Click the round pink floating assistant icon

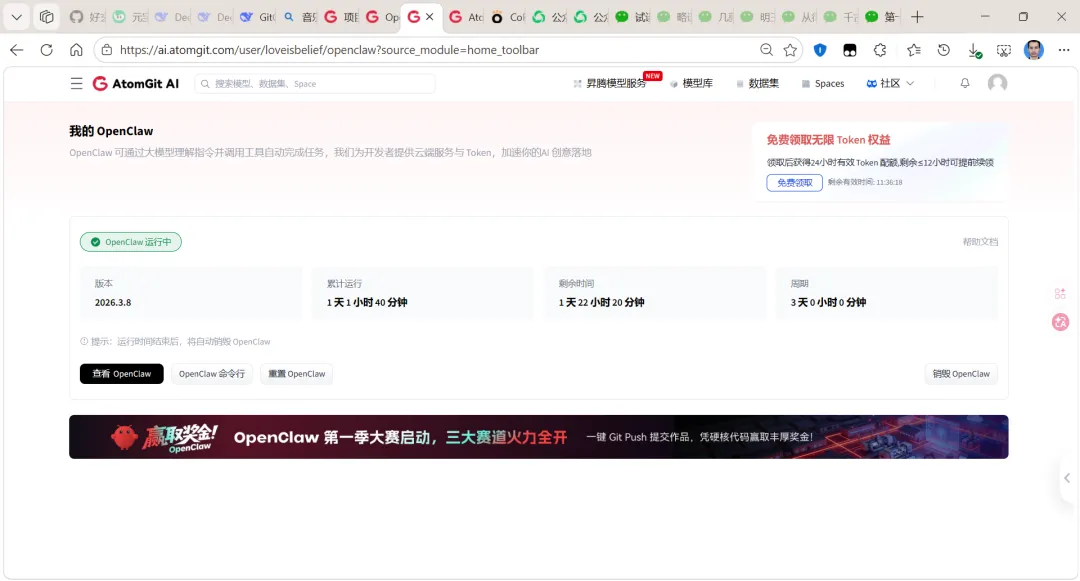tap(1061, 321)
